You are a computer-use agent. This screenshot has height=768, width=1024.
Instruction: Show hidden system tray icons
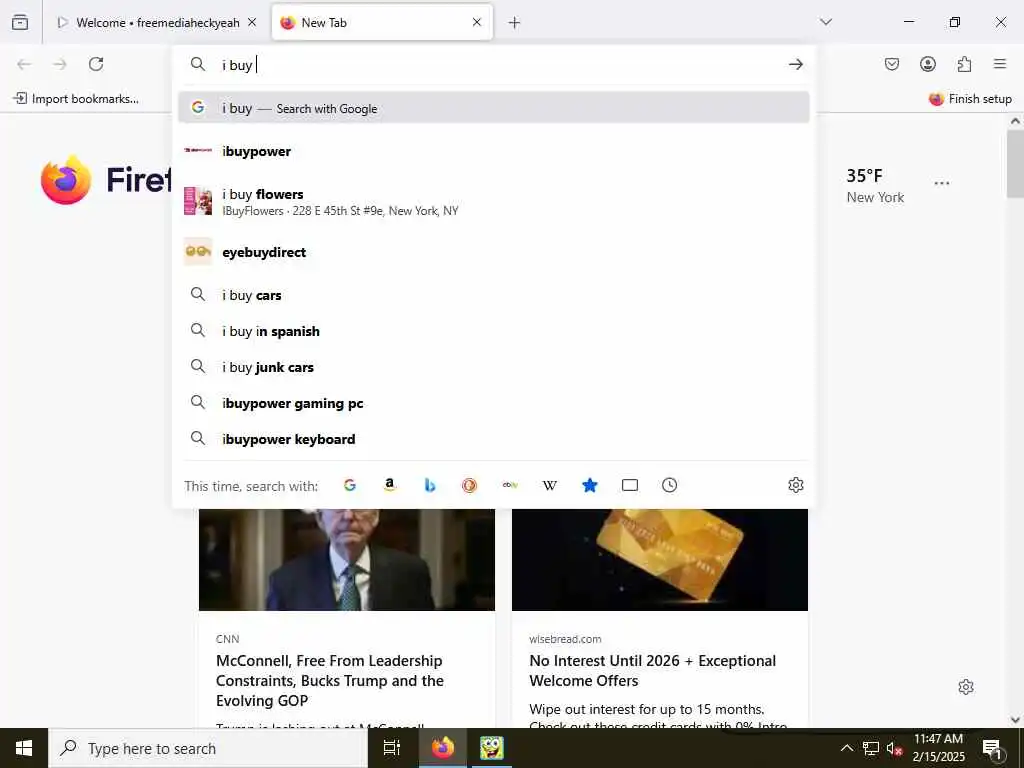[846, 748]
